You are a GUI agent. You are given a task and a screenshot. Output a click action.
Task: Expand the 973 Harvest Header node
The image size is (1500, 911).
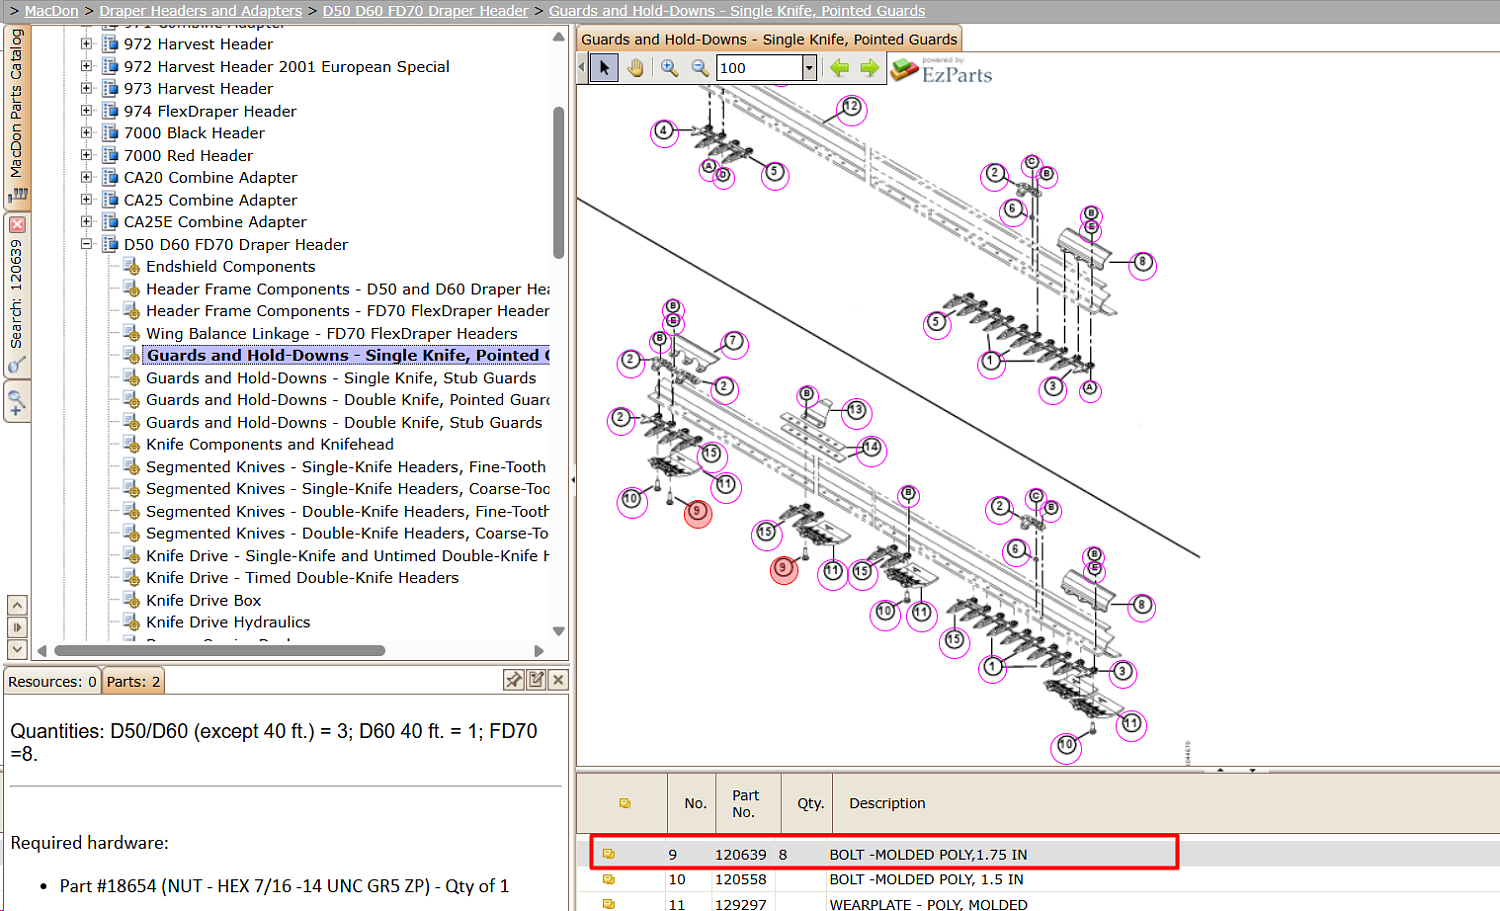click(x=87, y=88)
